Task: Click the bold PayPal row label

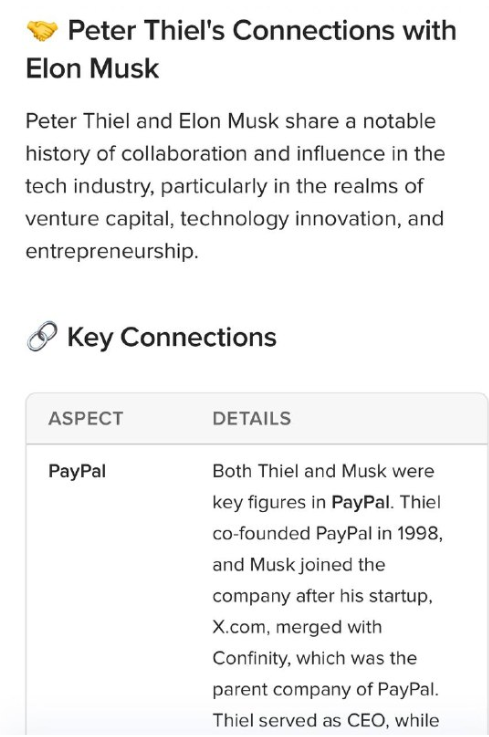Action: pos(77,471)
